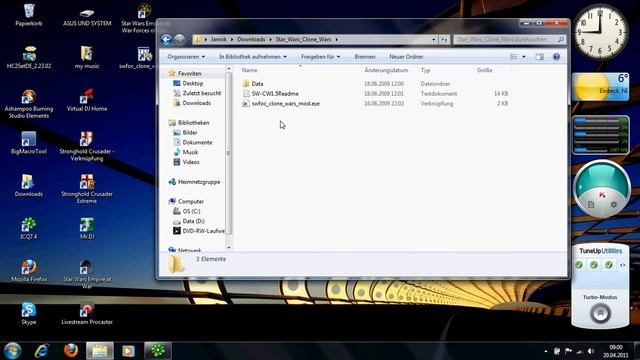This screenshot has height=360, width=640.
Task: Click the Jannik breadcrumb segment
Action: point(218,40)
